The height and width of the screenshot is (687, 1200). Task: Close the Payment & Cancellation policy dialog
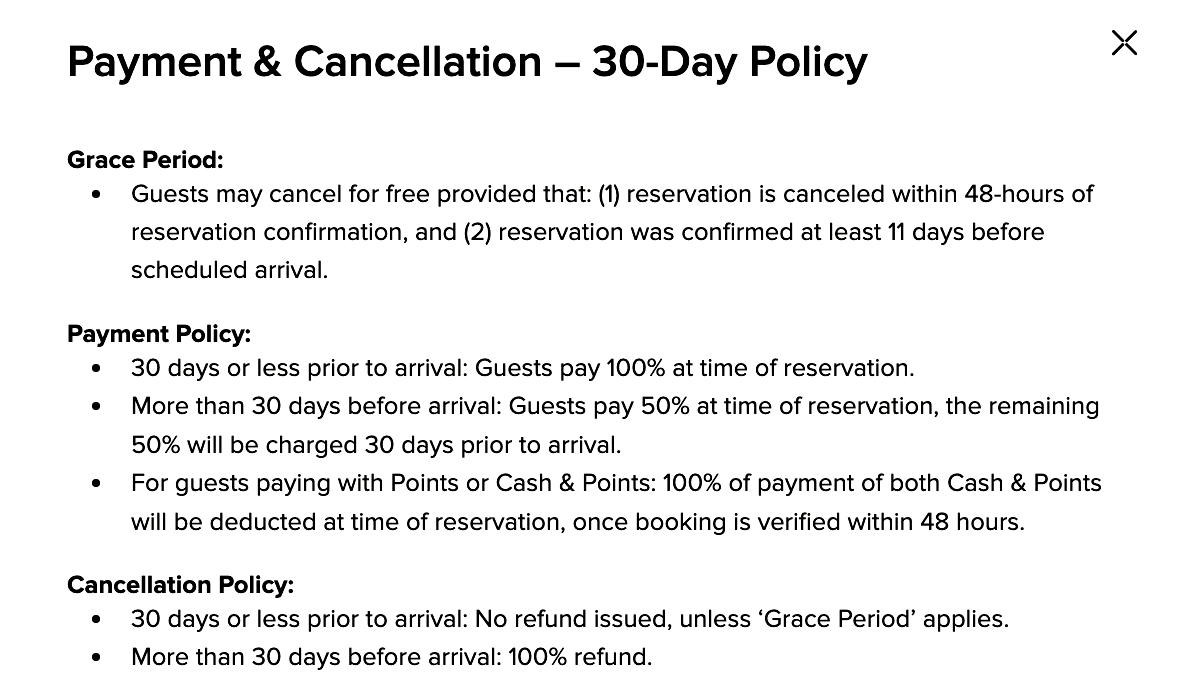pos(1124,43)
